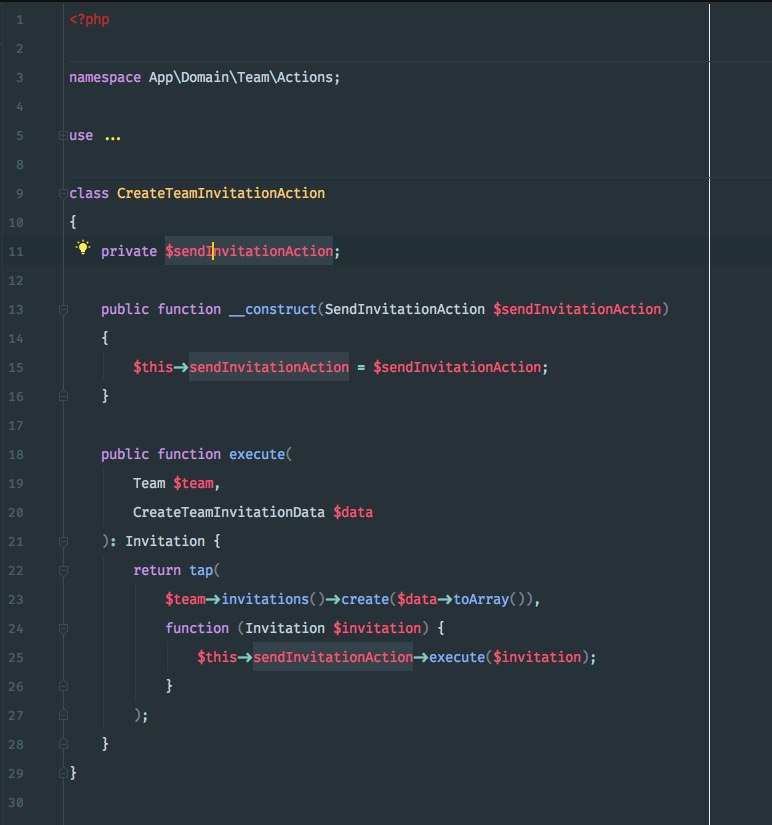
Task: Click the fold end marker on line 27
Action: click(x=63, y=715)
